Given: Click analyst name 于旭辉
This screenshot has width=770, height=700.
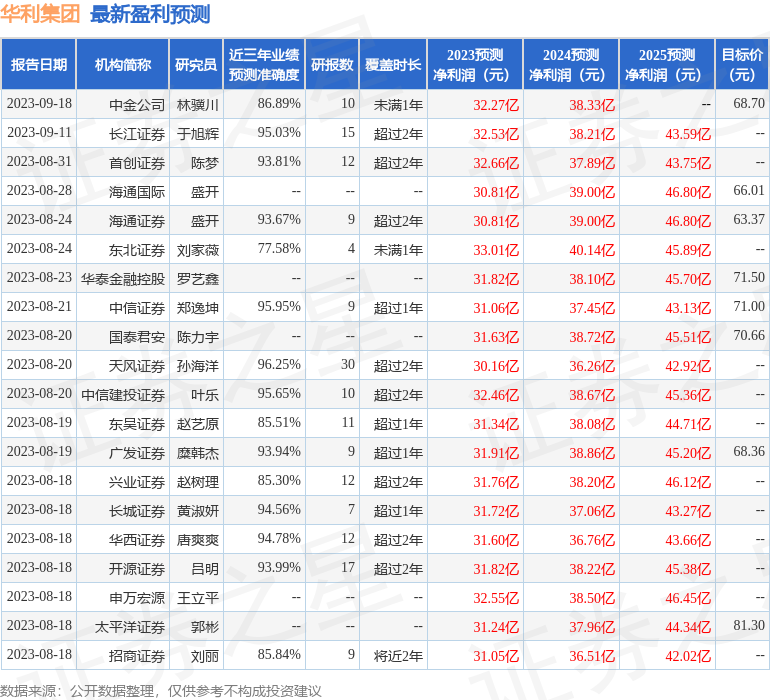Looking at the screenshot, I should coord(197,134).
